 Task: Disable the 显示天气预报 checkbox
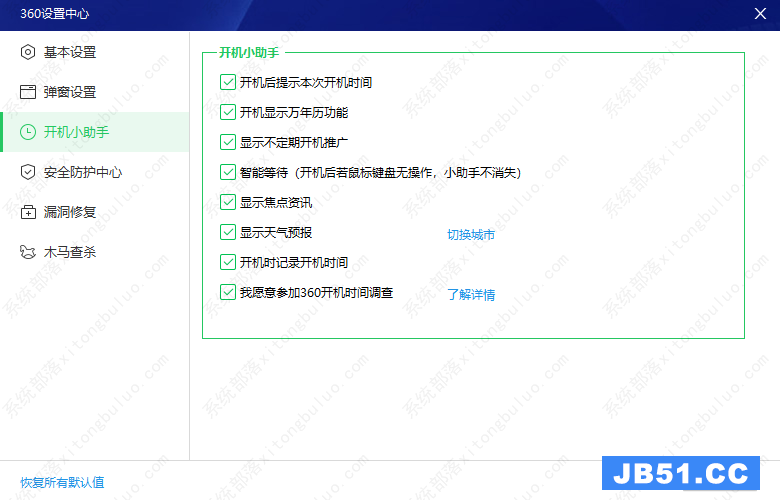coord(227,233)
